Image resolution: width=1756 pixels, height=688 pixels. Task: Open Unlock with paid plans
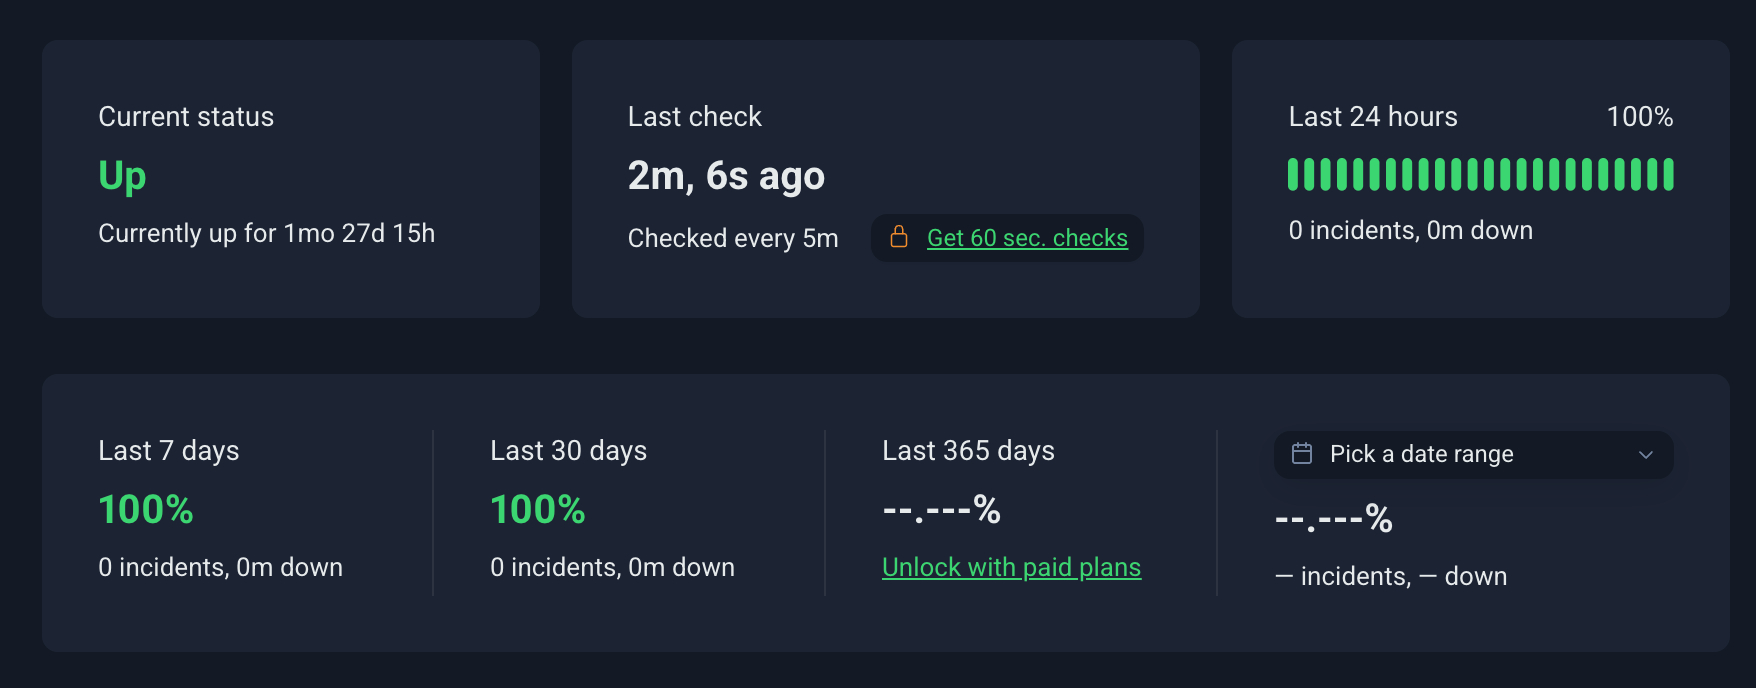pyautogui.click(x=1011, y=566)
